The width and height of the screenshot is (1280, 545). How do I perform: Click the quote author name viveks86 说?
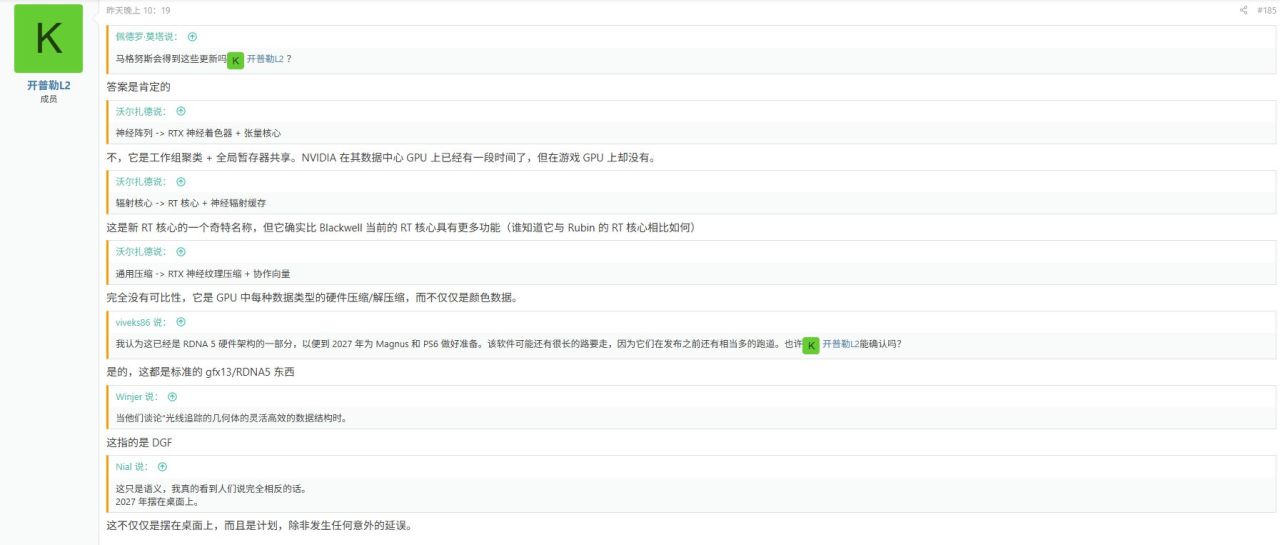[x=143, y=322]
